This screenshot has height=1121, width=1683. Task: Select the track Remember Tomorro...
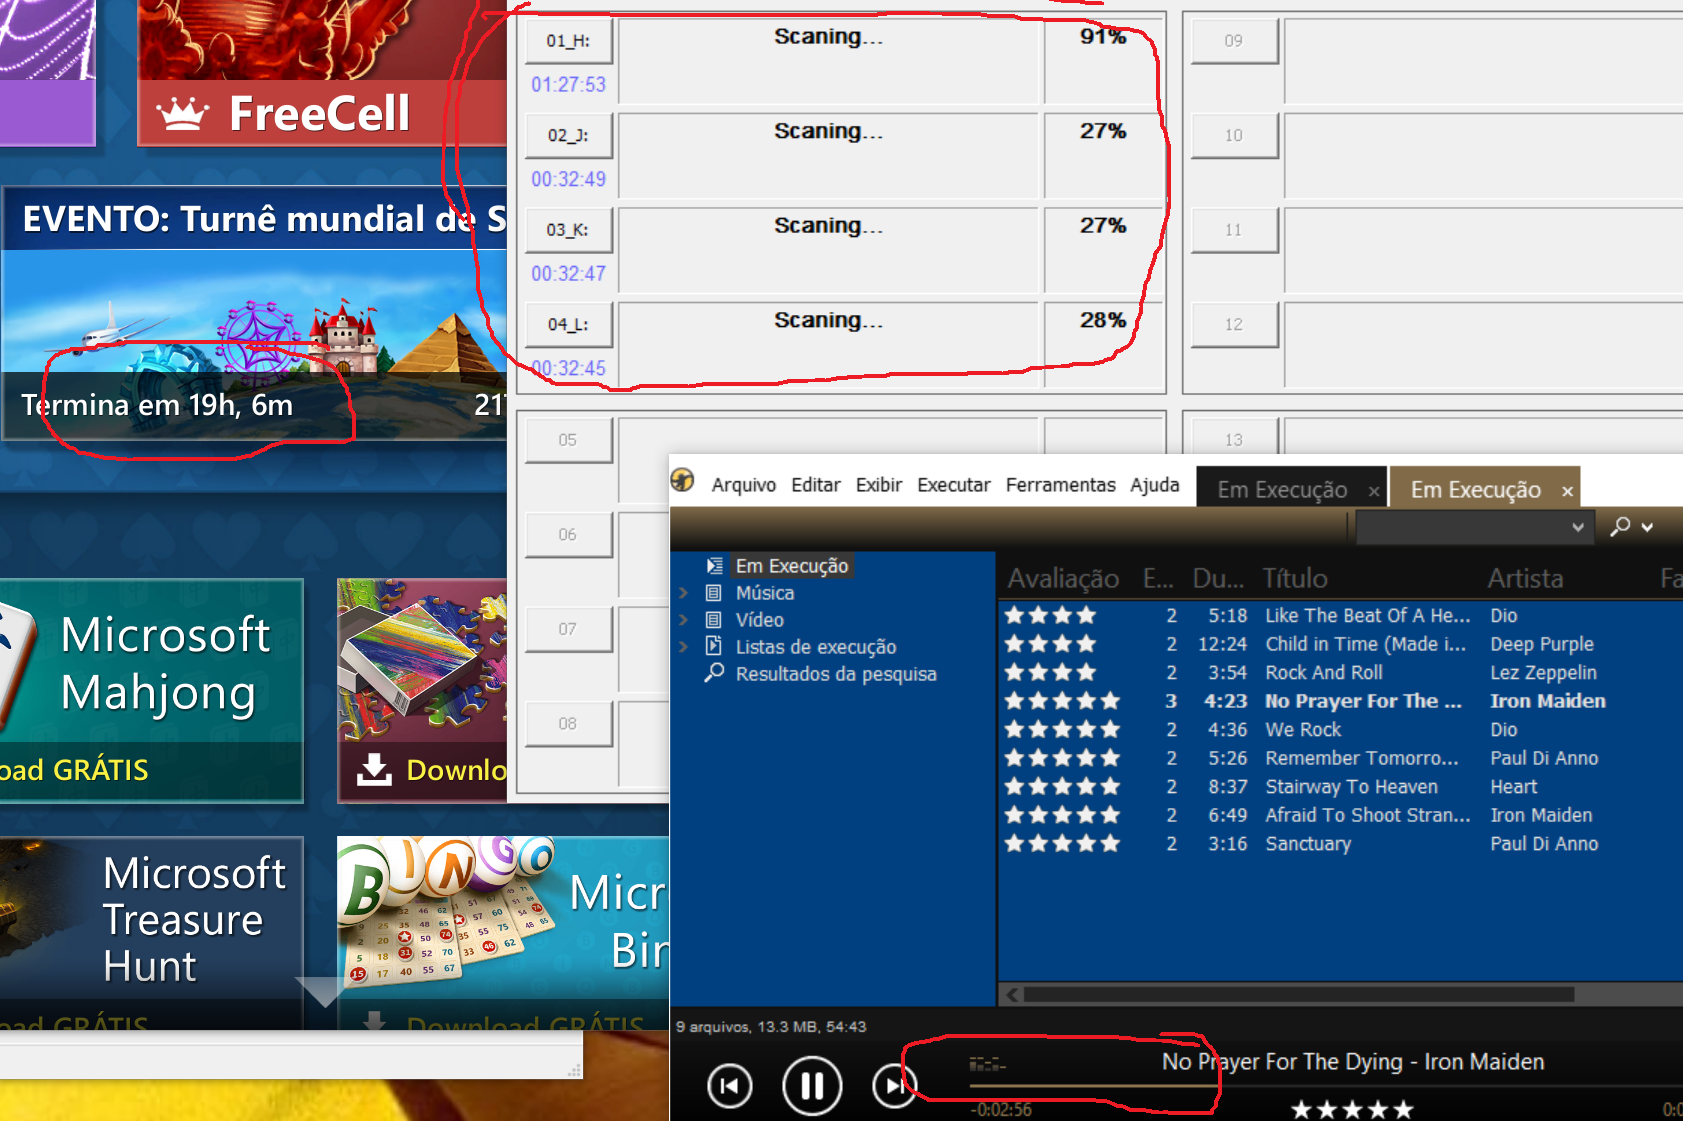[1361, 758]
